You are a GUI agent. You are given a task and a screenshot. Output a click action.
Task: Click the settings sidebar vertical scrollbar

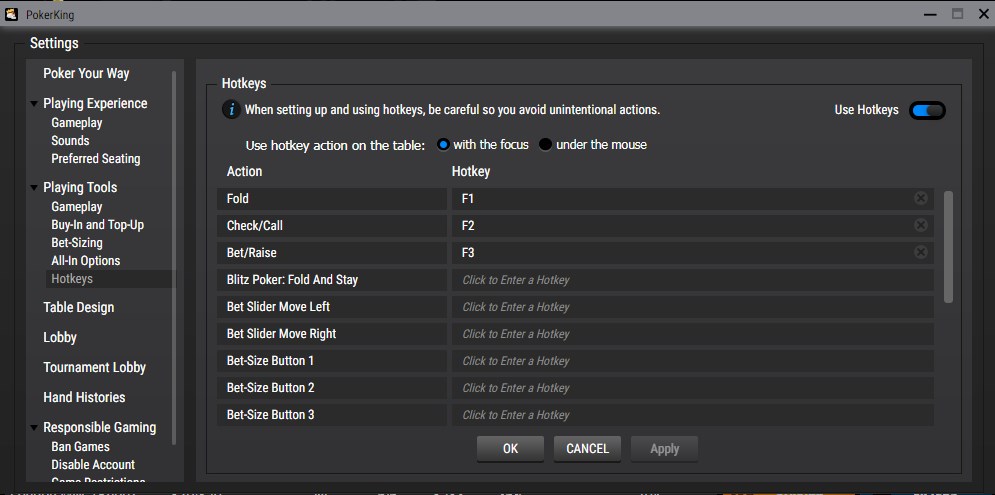(175, 257)
